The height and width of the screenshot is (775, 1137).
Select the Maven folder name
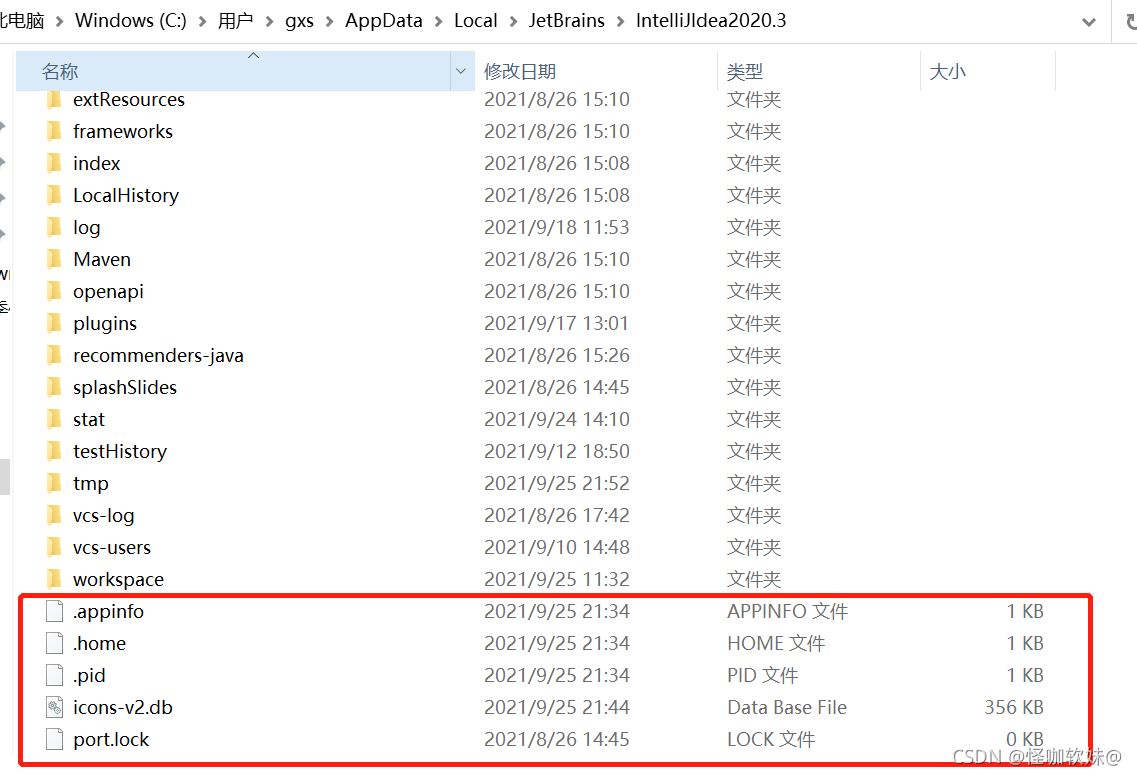[x=102, y=259]
